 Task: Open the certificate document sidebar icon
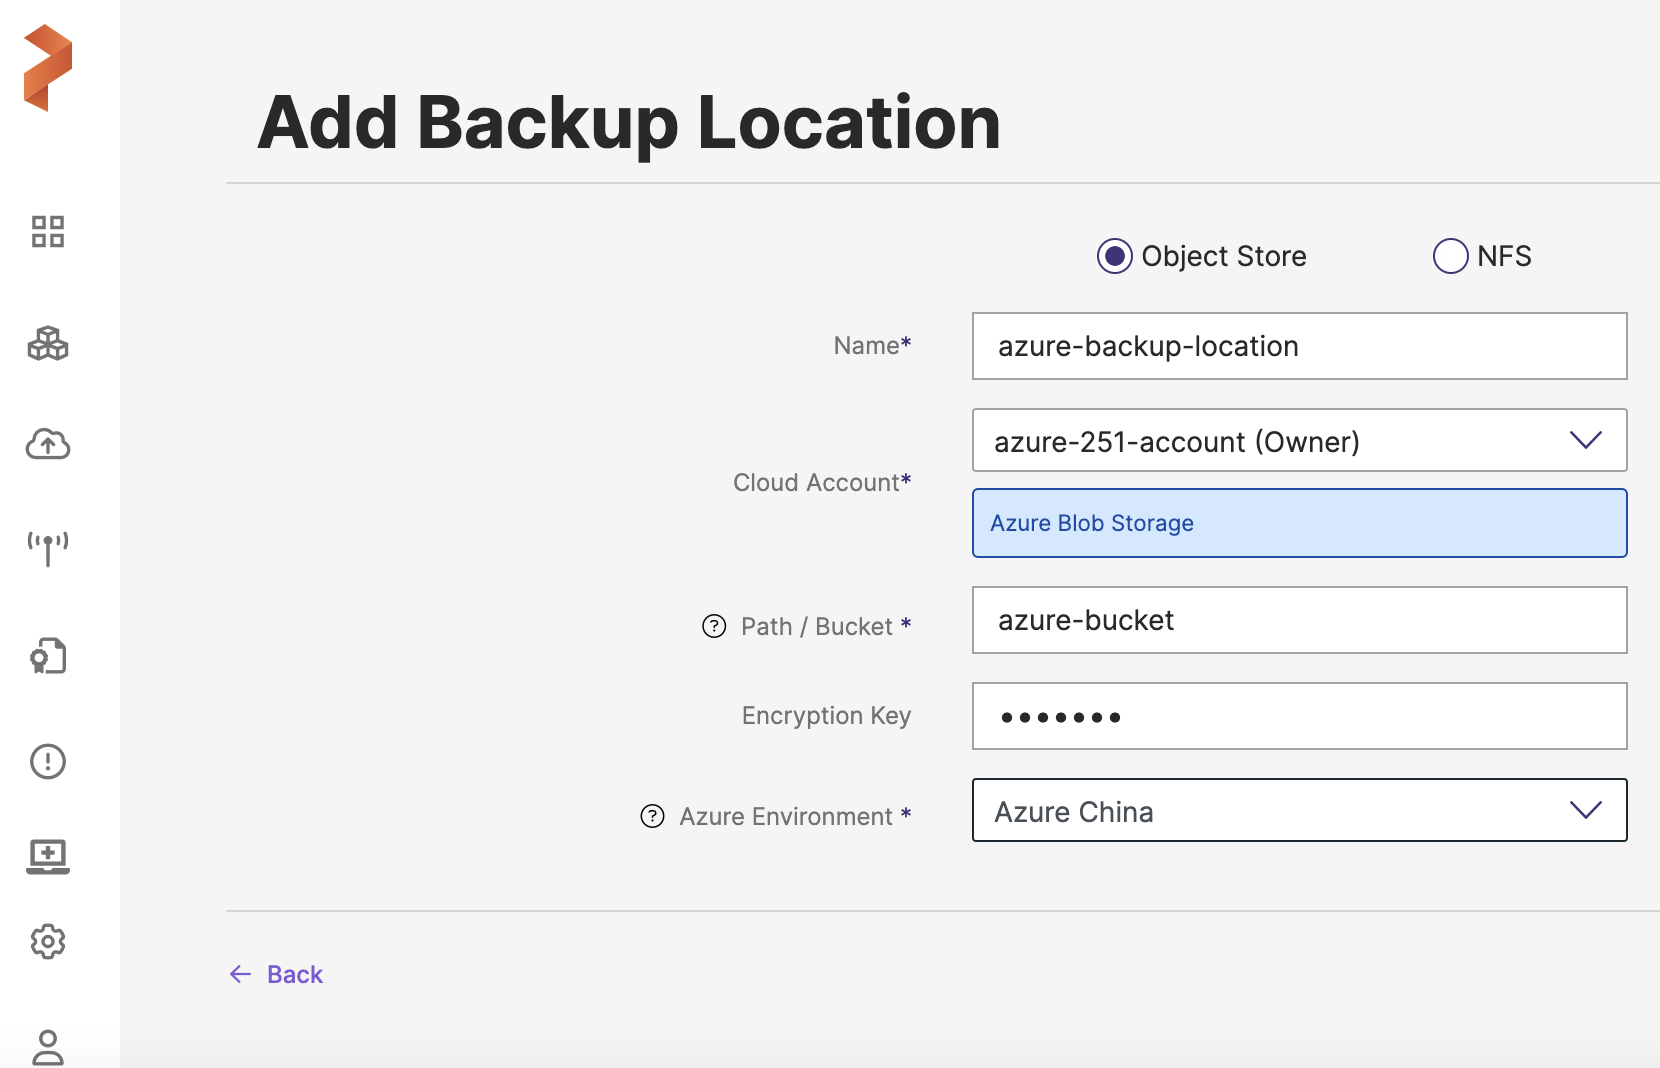click(48, 657)
